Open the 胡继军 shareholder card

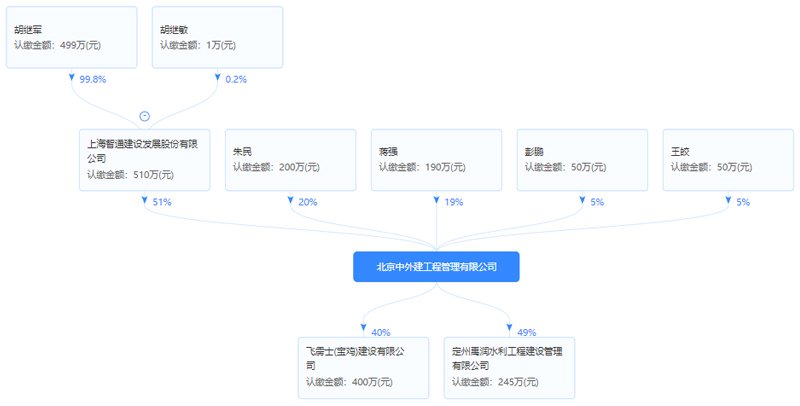point(71,37)
